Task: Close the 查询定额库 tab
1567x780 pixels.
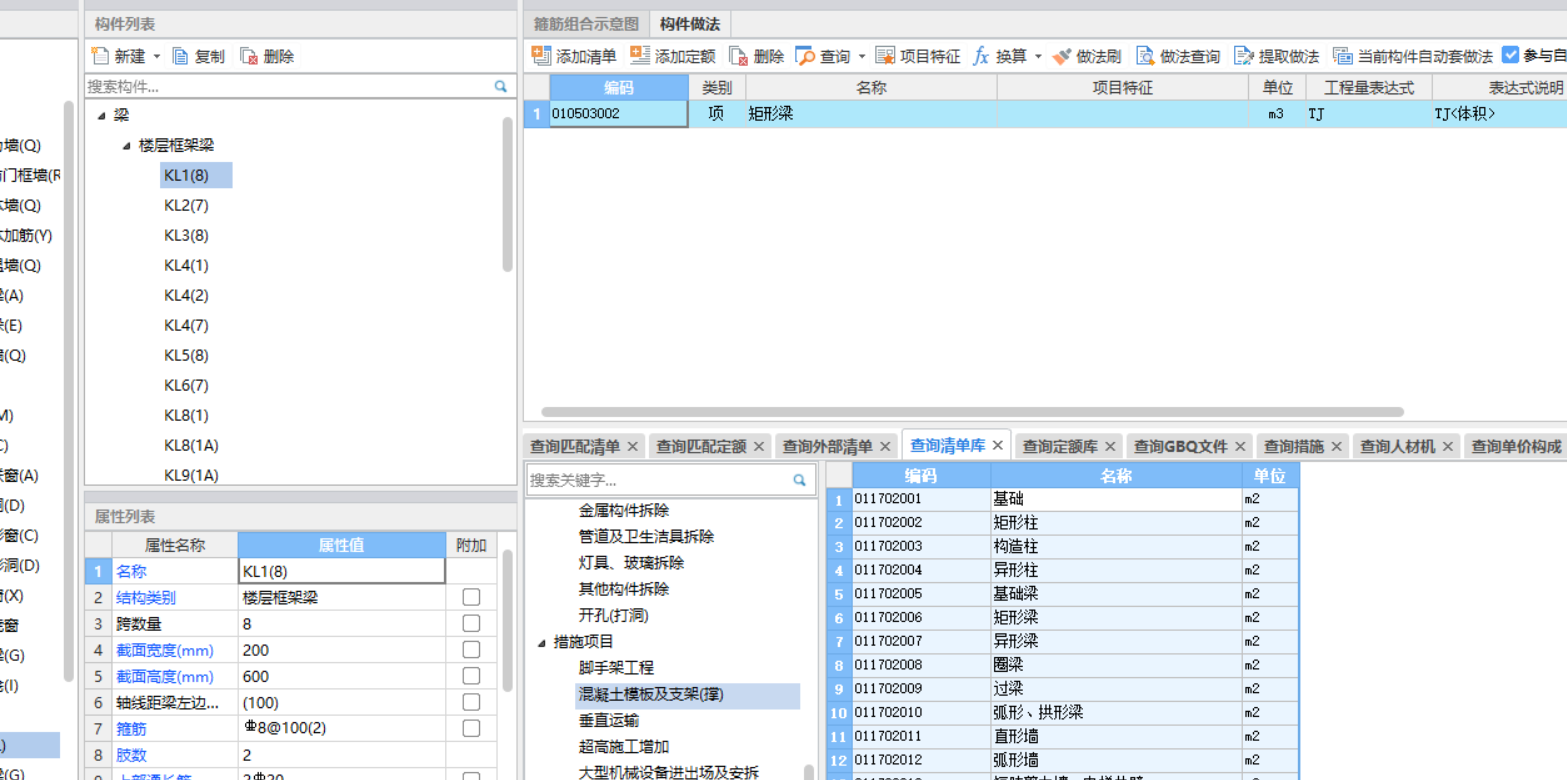Action: (x=1110, y=447)
